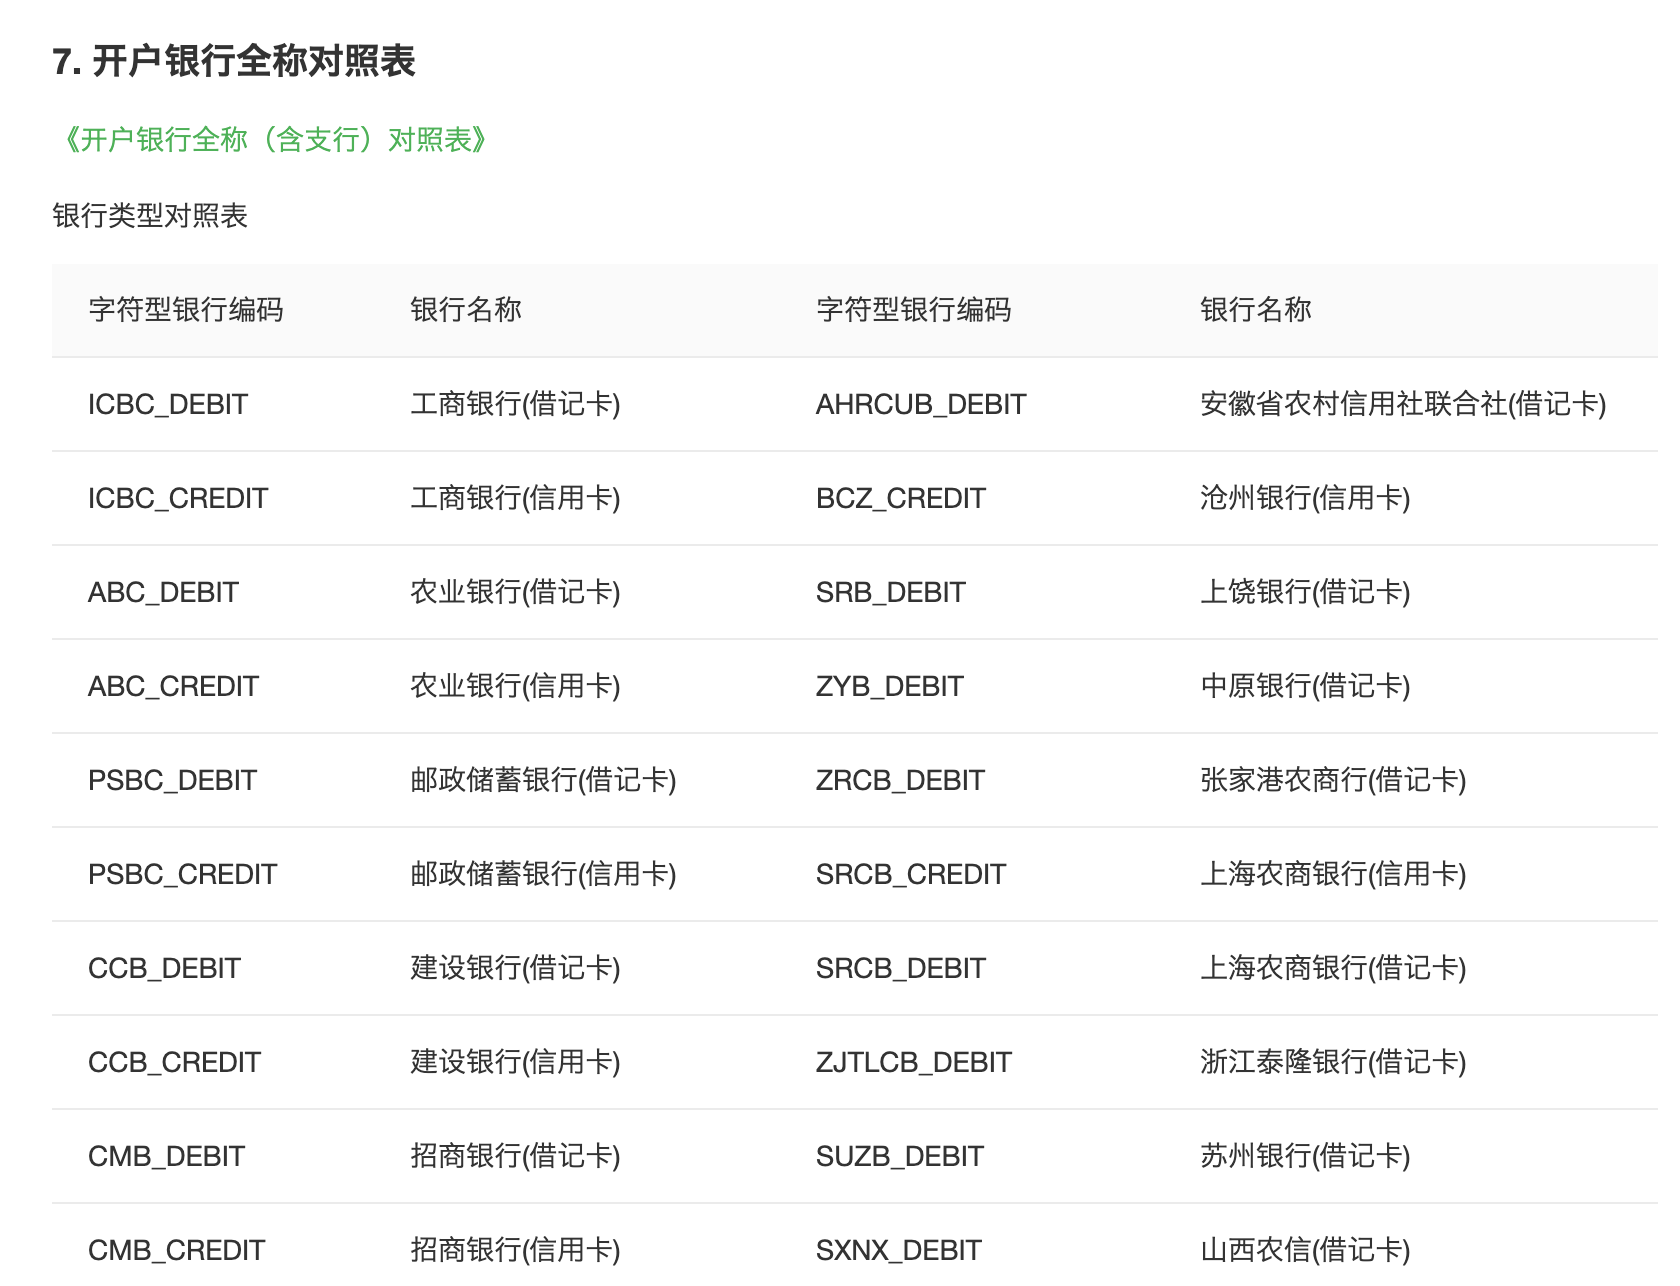Image resolution: width=1680 pixels, height=1286 pixels.
Task: Select the 上海农商银行(借记卡) cell
Action: coord(1333,968)
